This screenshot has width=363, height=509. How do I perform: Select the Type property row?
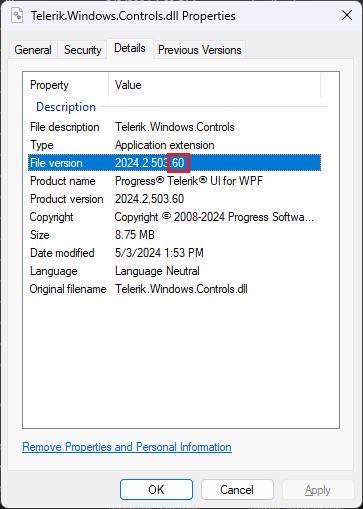[x=174, y=145]
